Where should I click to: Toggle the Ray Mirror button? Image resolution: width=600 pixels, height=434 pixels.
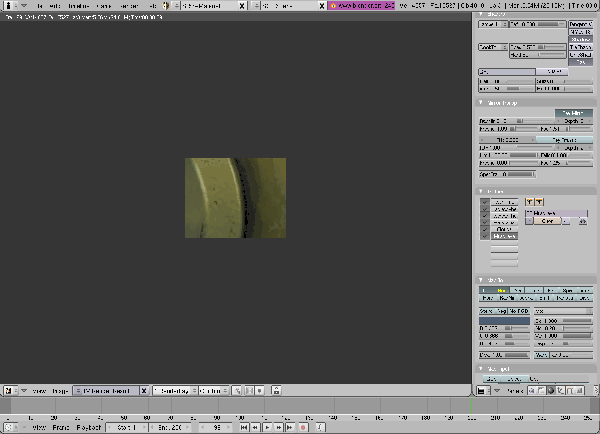coord(574,113)
